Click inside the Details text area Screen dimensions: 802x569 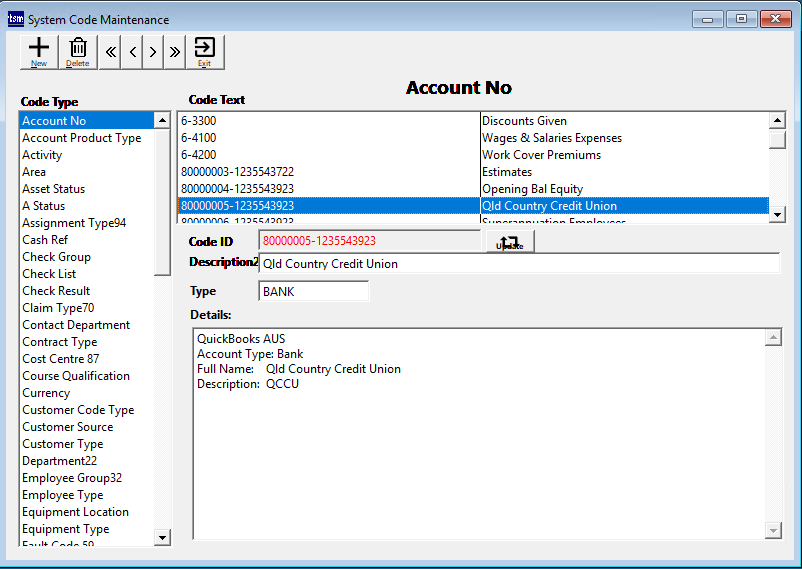[x=478, y=450]
